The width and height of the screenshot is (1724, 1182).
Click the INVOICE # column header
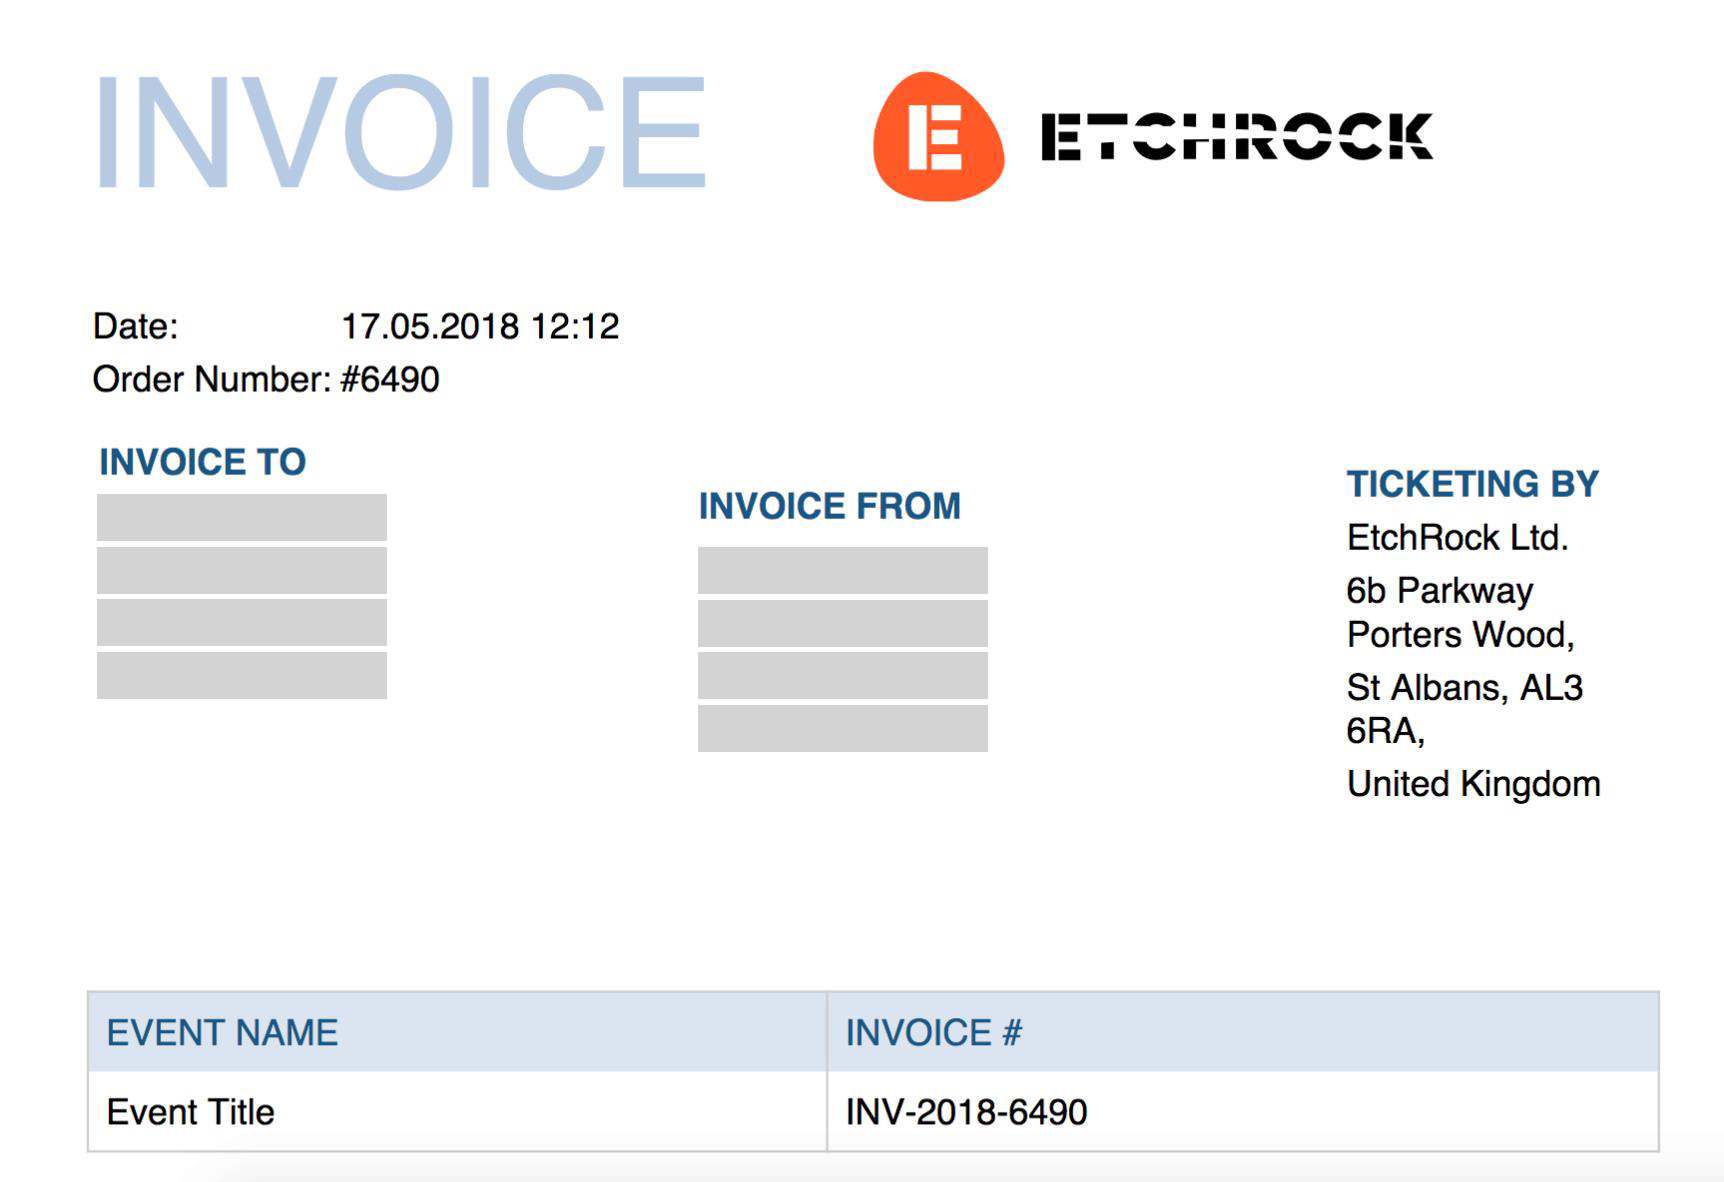(x=933, y=1033)
